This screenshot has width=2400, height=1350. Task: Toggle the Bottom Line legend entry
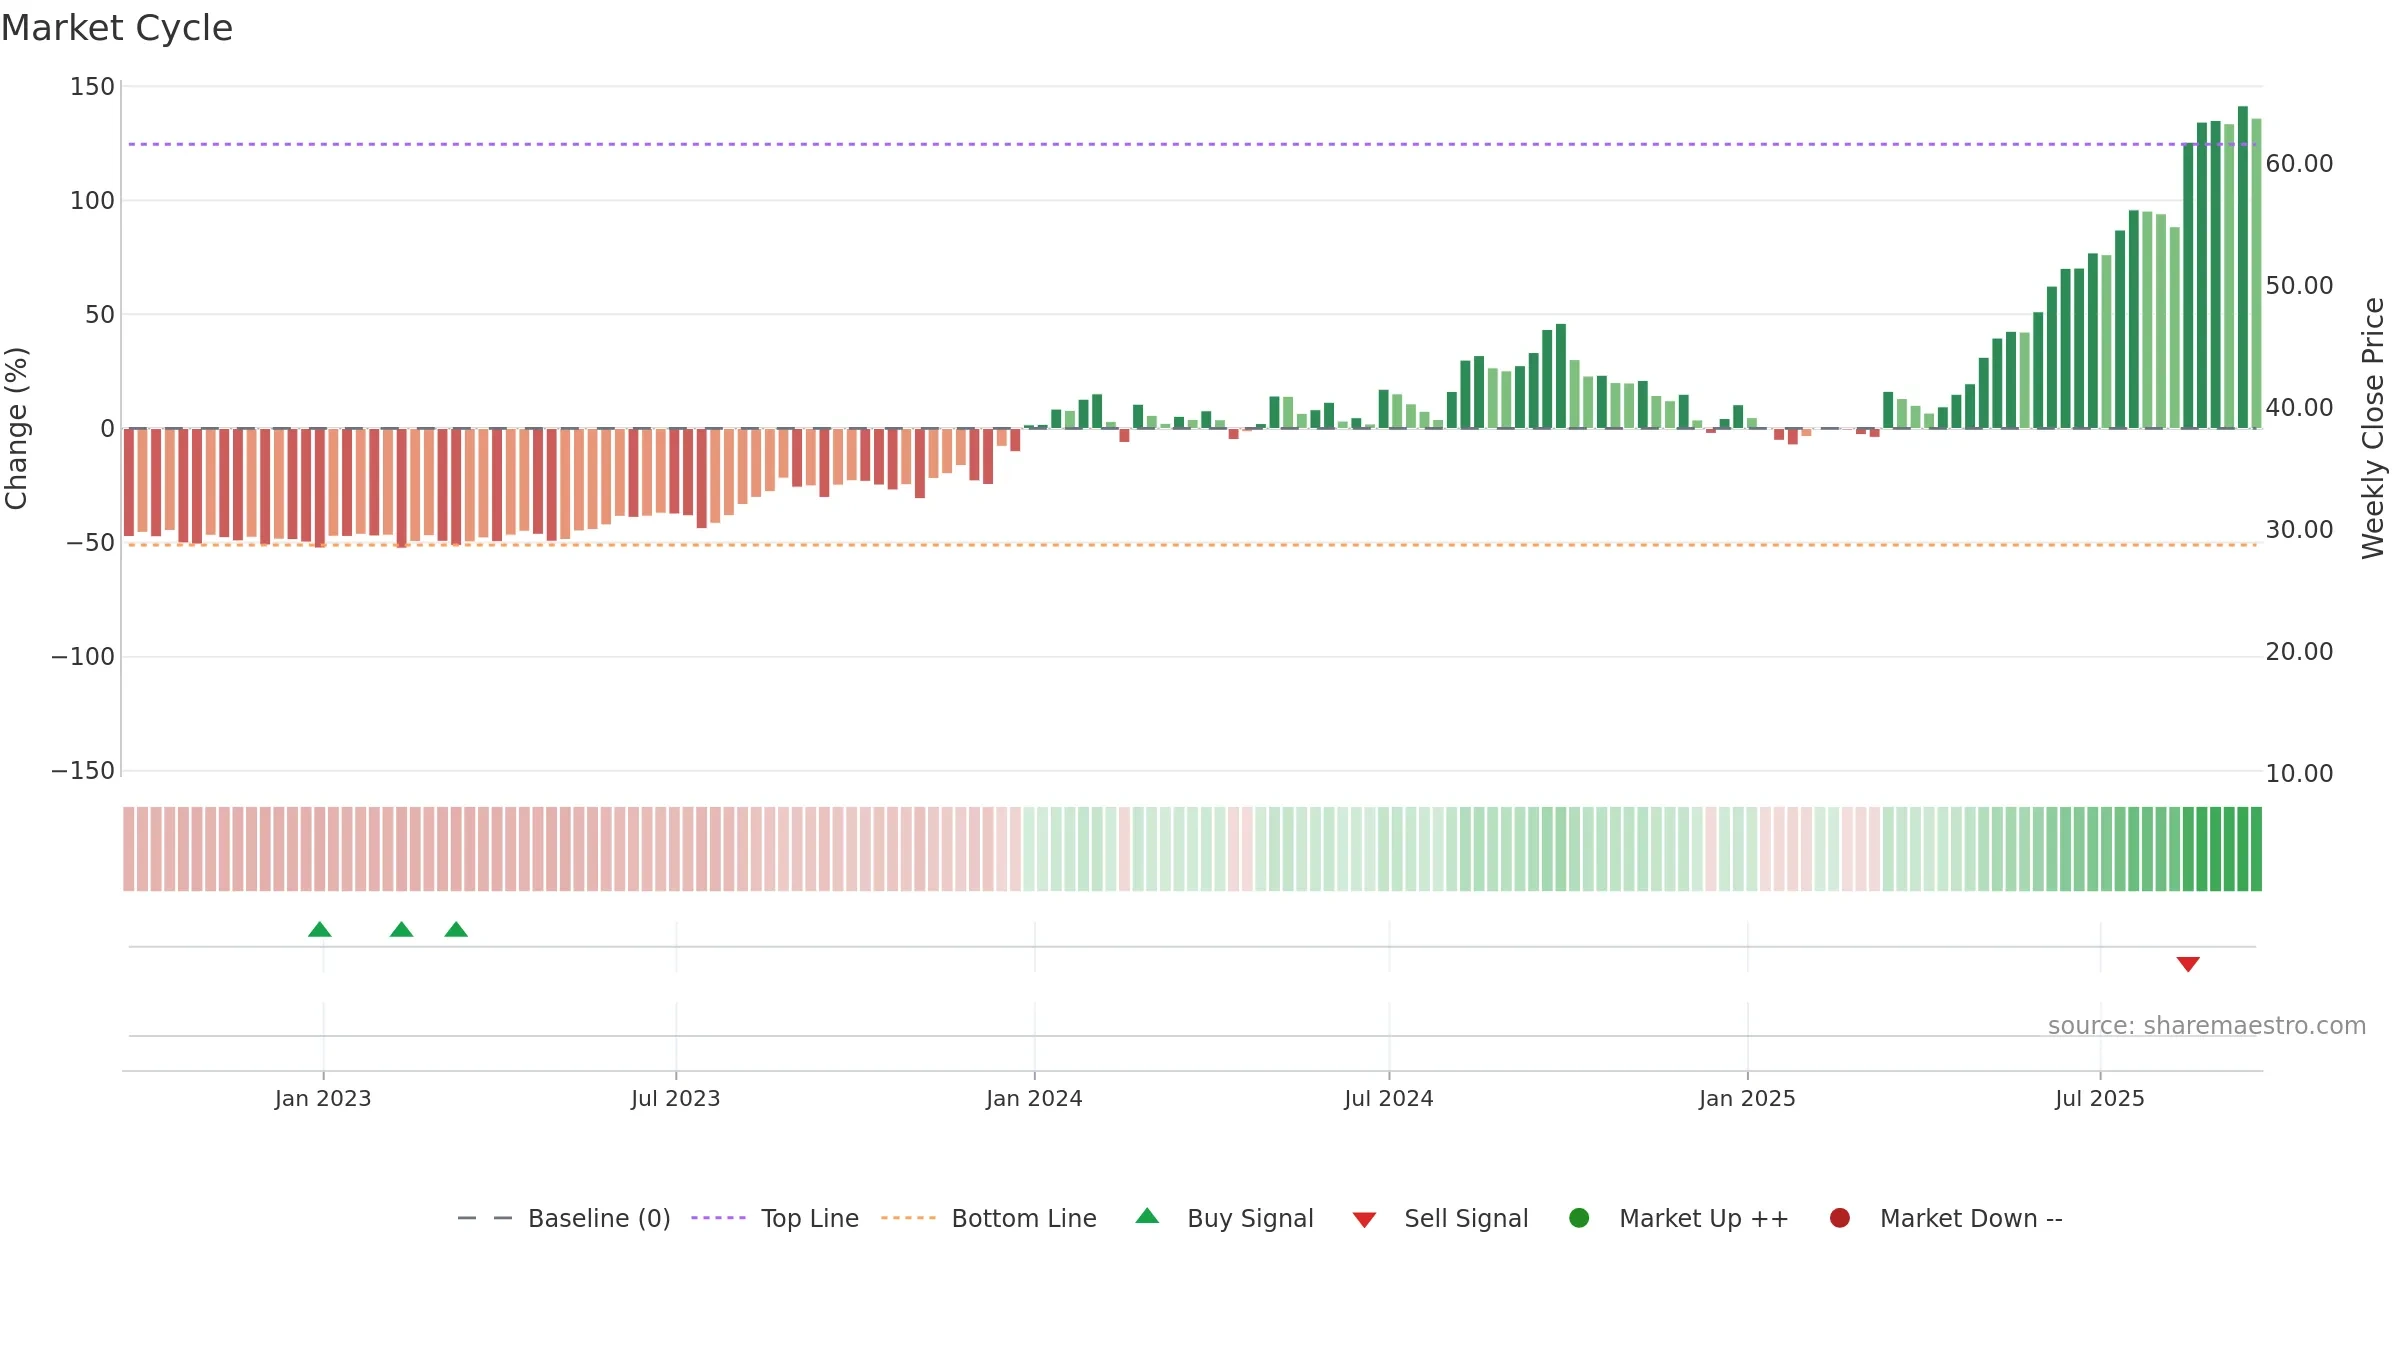point(989,1218)
